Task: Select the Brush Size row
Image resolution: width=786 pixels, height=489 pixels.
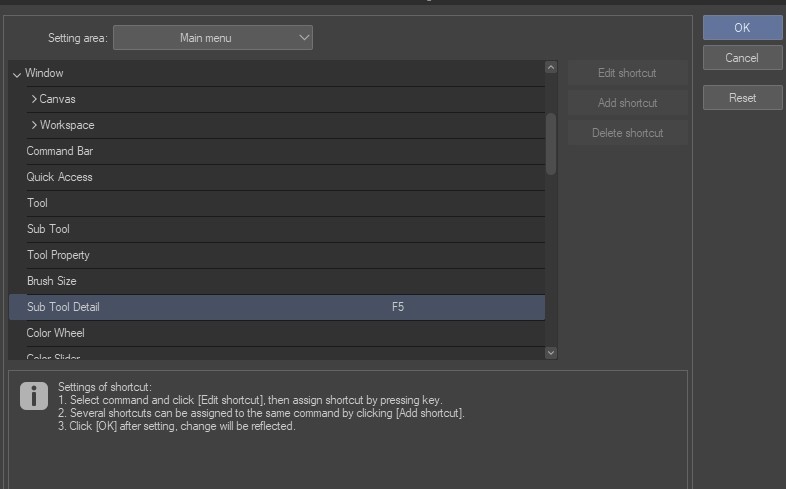Action: tap(285, 282)
